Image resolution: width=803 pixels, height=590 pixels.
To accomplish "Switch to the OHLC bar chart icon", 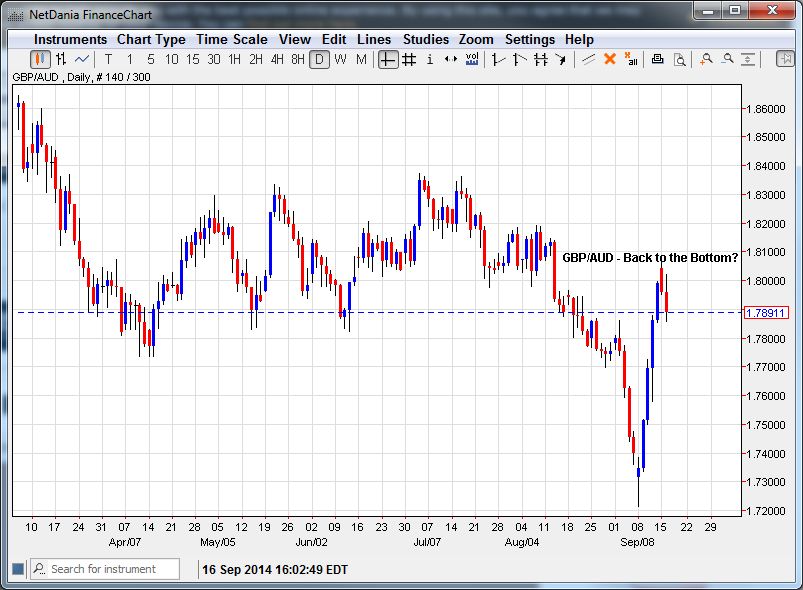I will [x=61, y=60].
